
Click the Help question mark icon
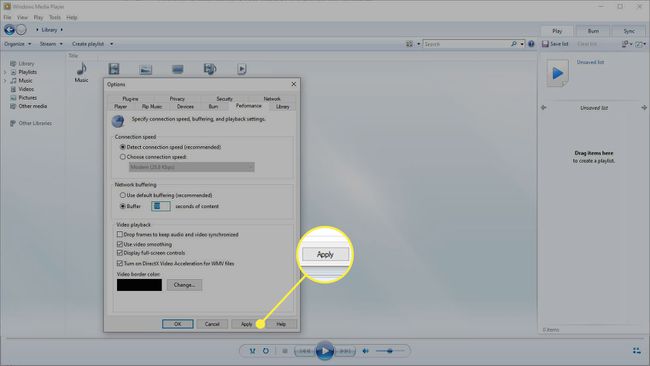[531, 44]
